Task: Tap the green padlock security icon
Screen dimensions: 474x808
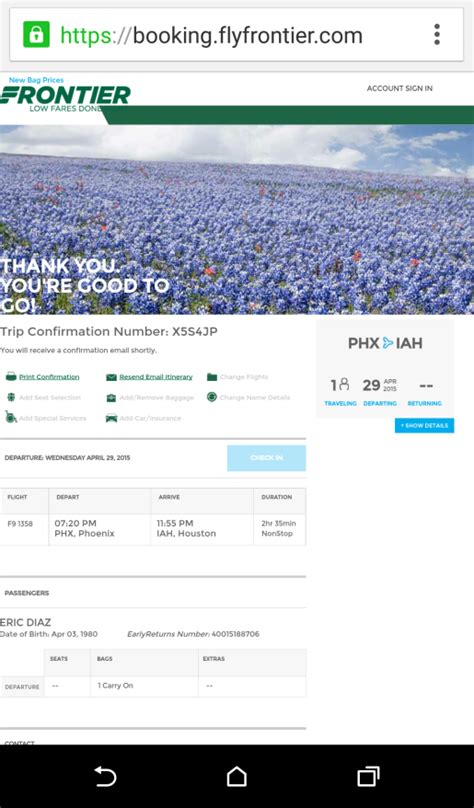Action: point(36,35)
